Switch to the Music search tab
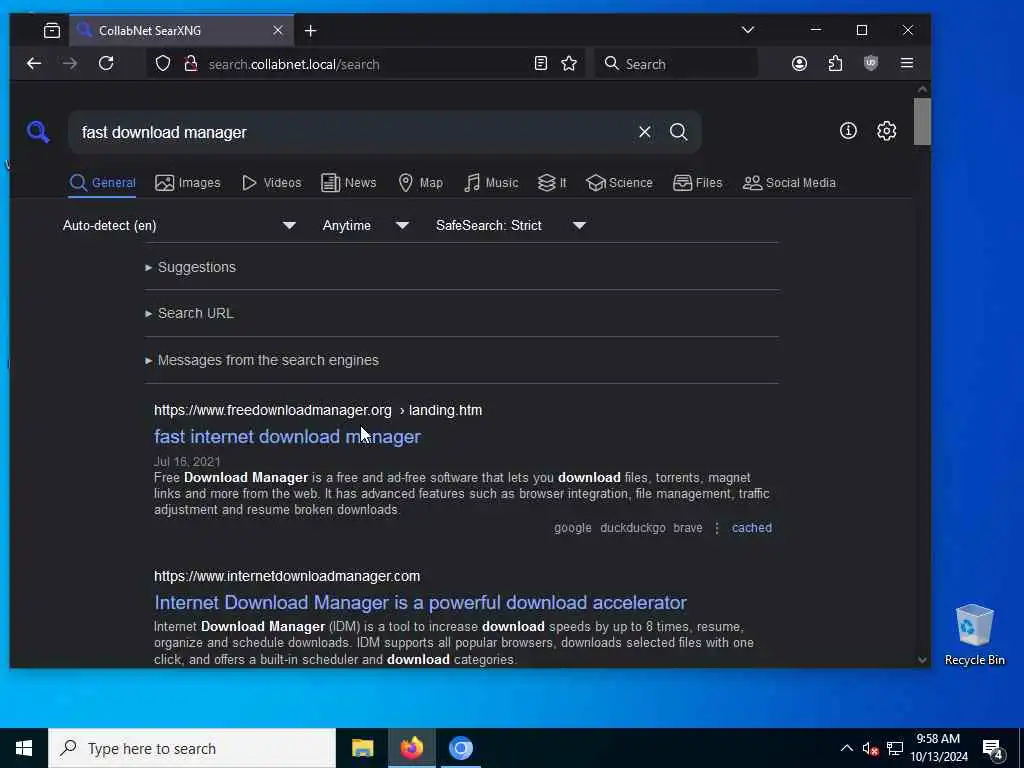The width and height of the screenshot is (1024, 768). click(x=491, y=183)
